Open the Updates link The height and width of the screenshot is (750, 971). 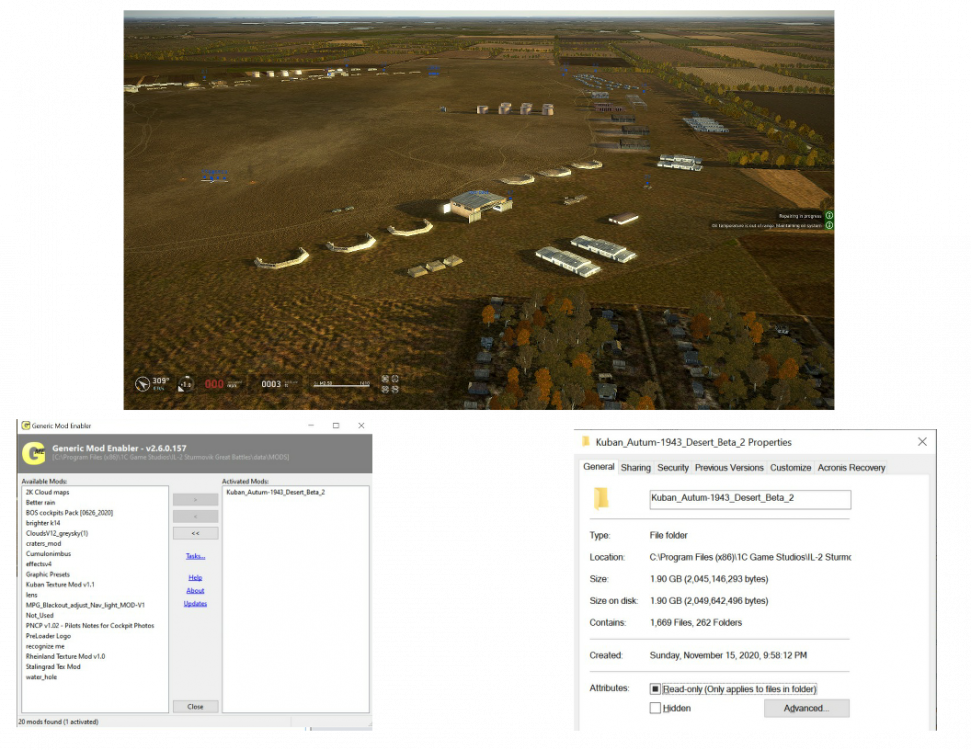pyautogui.click(x=195, y=604)
